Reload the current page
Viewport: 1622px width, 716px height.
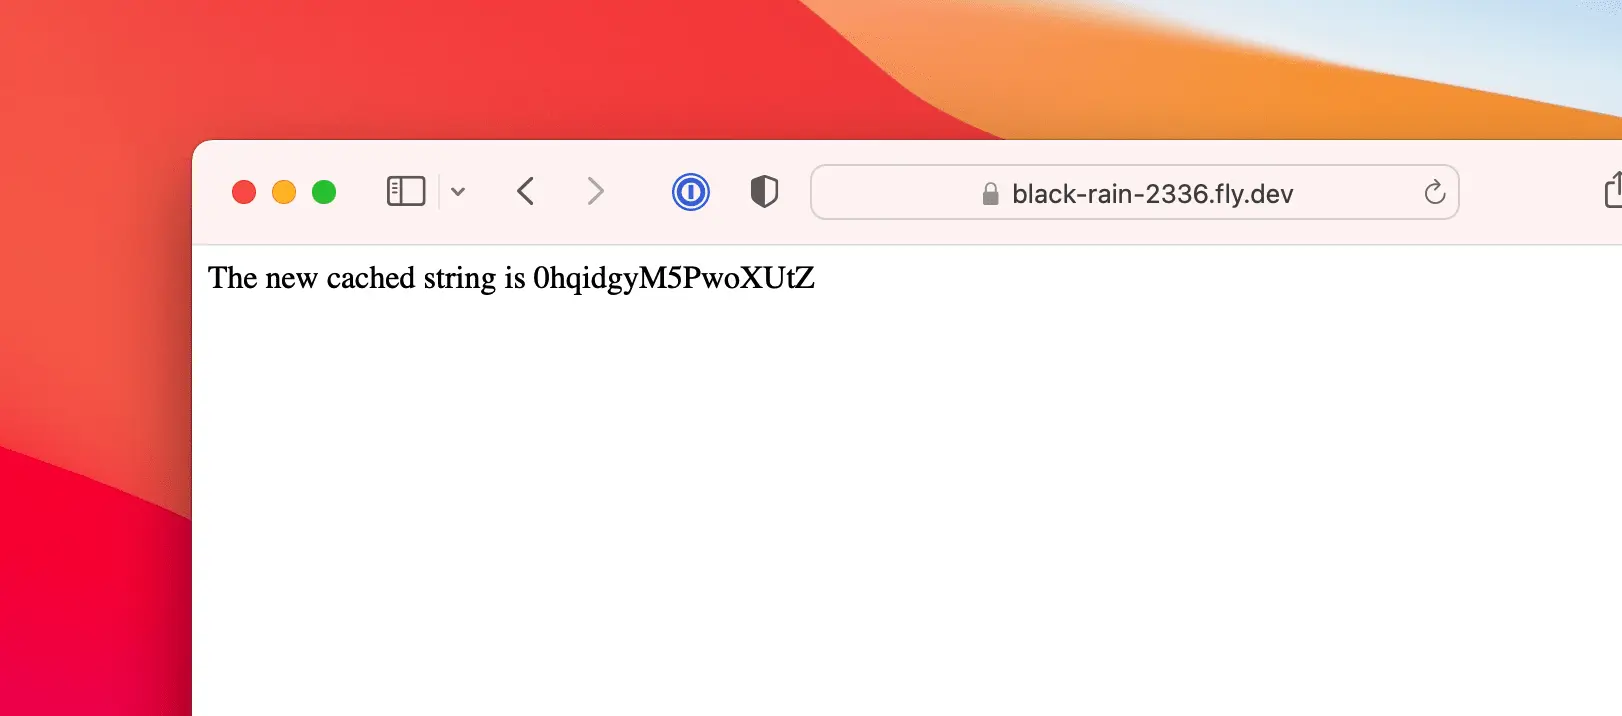1435,192
